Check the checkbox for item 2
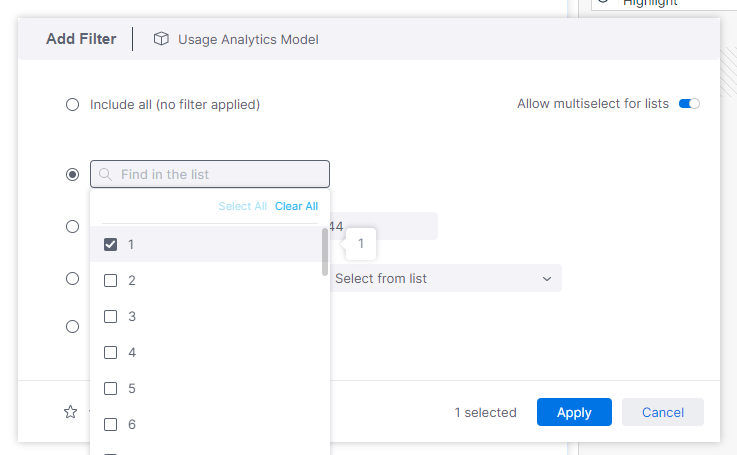This screenshot has width=737, height=455. (x=111, y=280)
